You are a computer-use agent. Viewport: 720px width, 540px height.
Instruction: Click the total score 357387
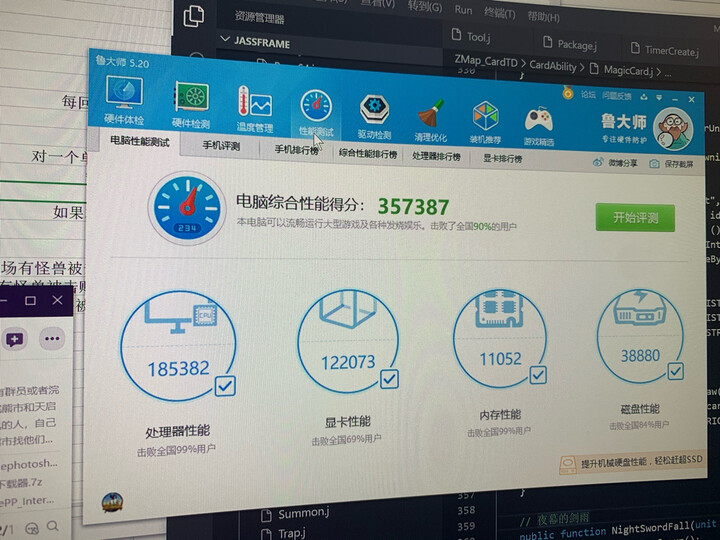pos(413,207)
